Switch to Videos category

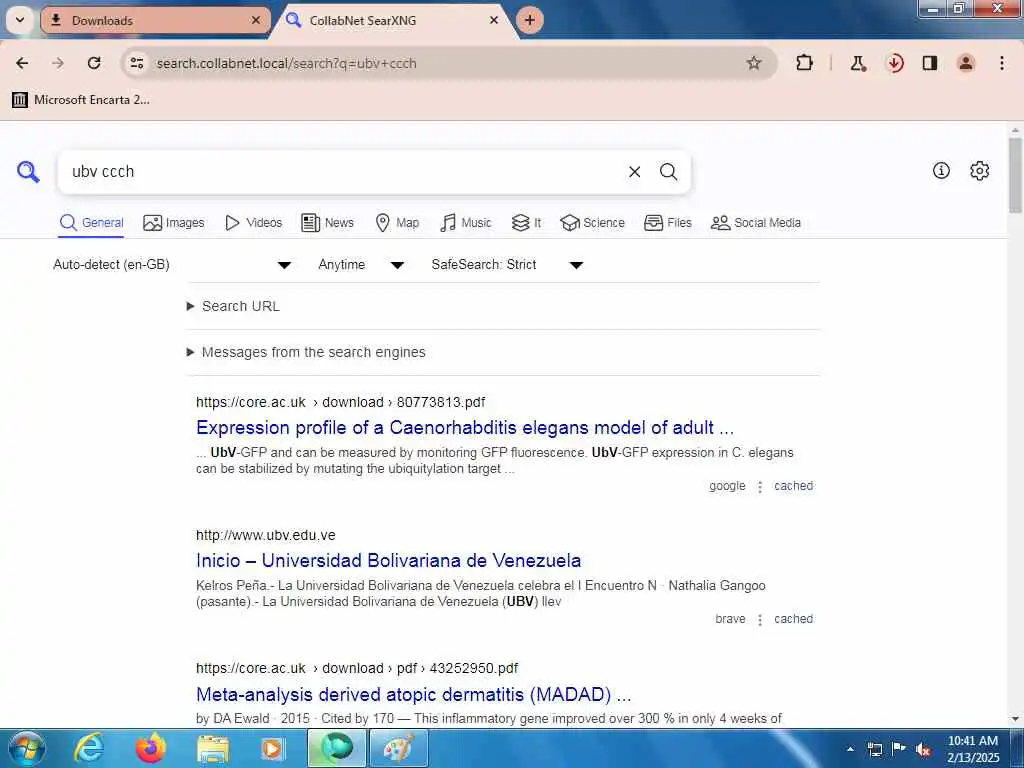coord(253,223)
